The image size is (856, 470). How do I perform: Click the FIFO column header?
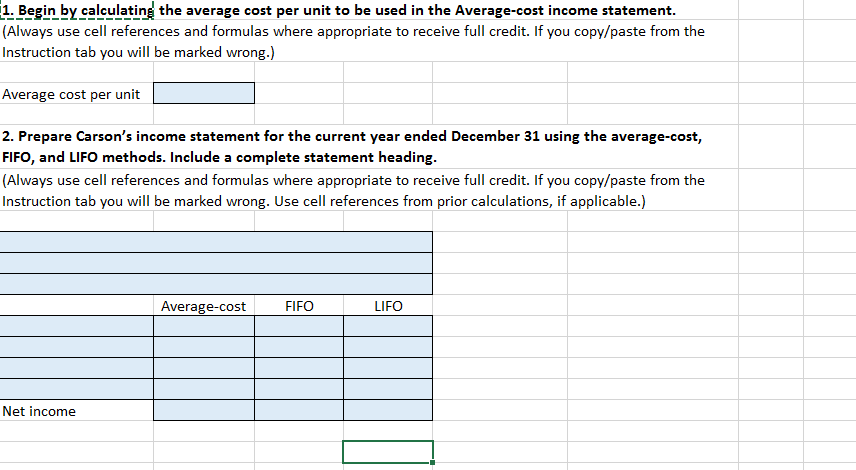click(299, 306)
